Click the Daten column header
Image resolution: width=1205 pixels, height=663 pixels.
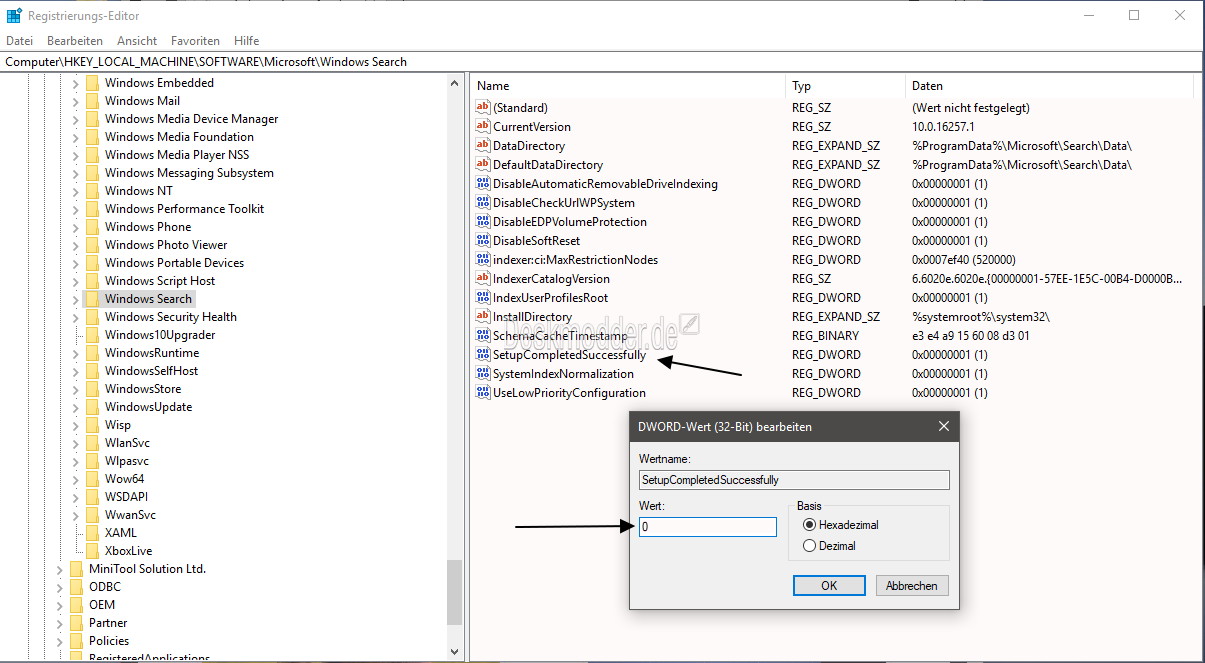coord(1048,86)
